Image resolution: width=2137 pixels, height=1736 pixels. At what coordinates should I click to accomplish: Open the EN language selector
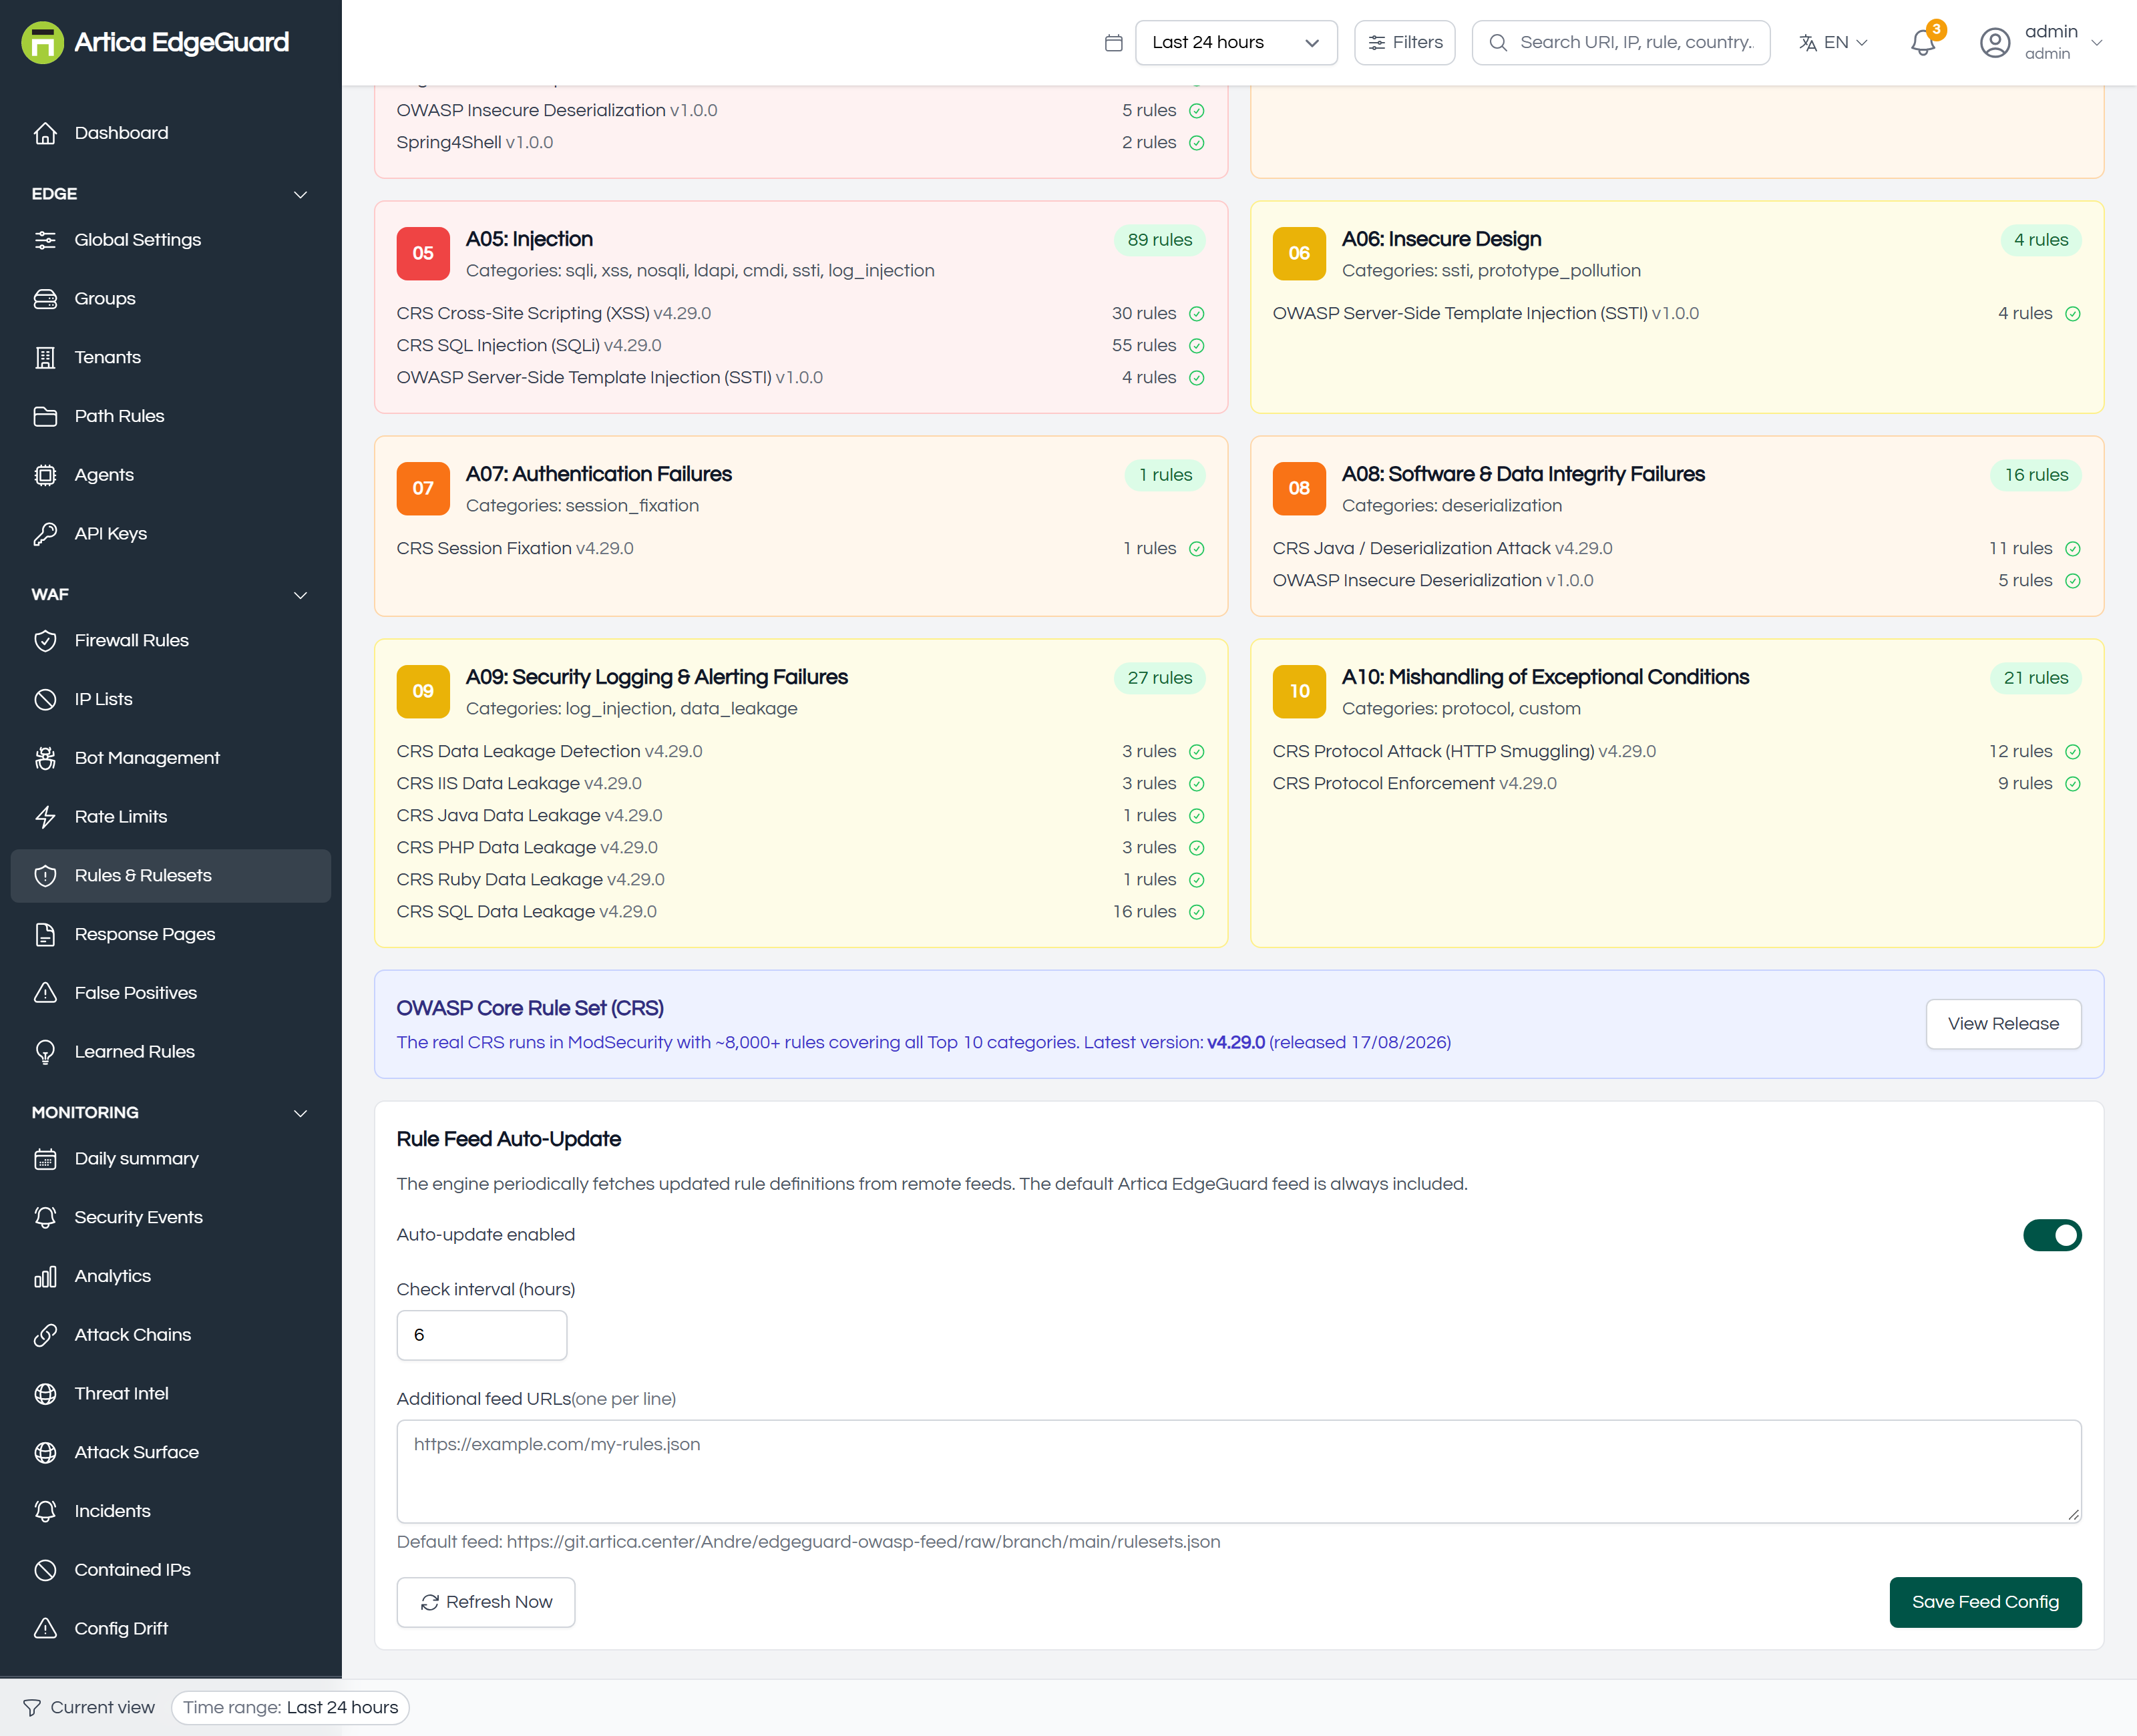click(x=1833, y=43)
